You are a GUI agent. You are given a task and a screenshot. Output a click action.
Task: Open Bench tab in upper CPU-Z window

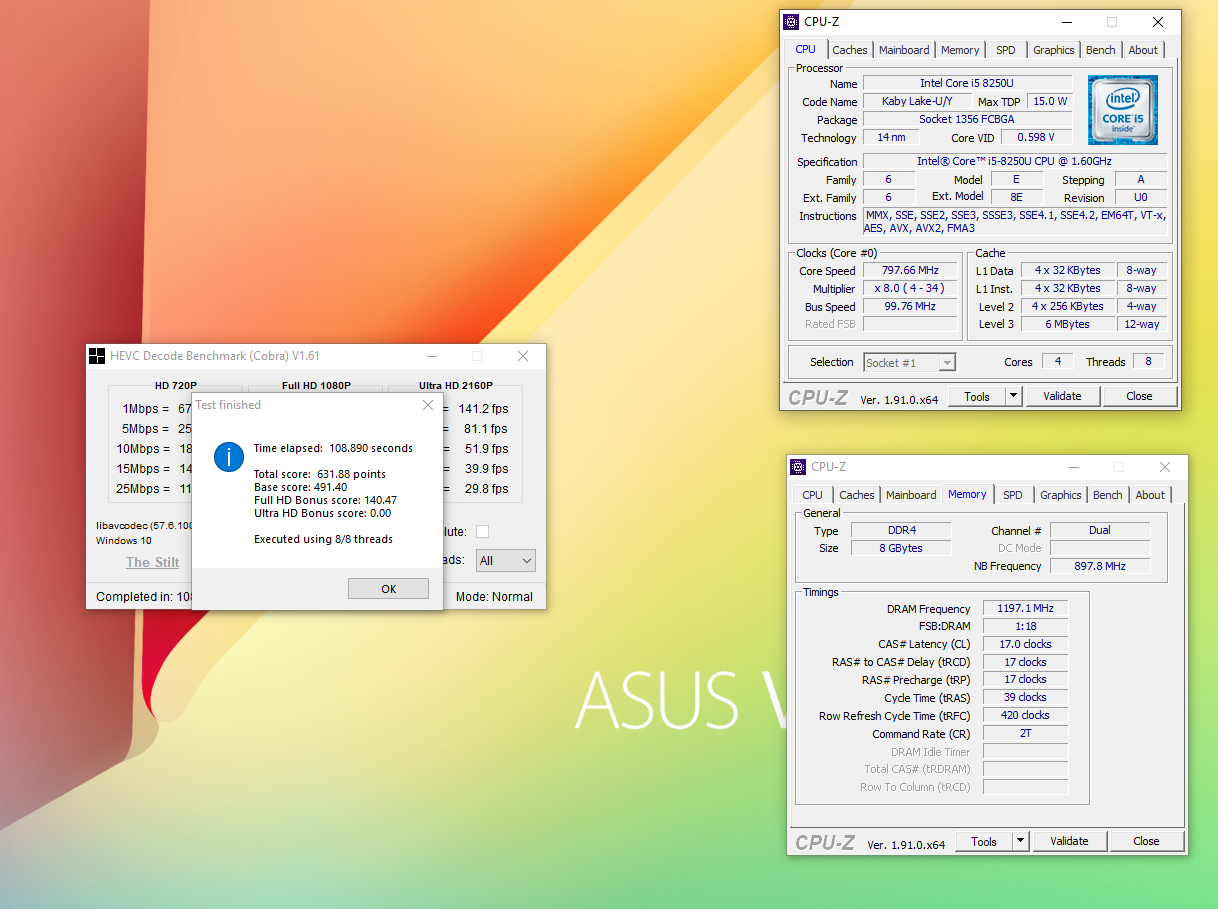[1101, 50]
